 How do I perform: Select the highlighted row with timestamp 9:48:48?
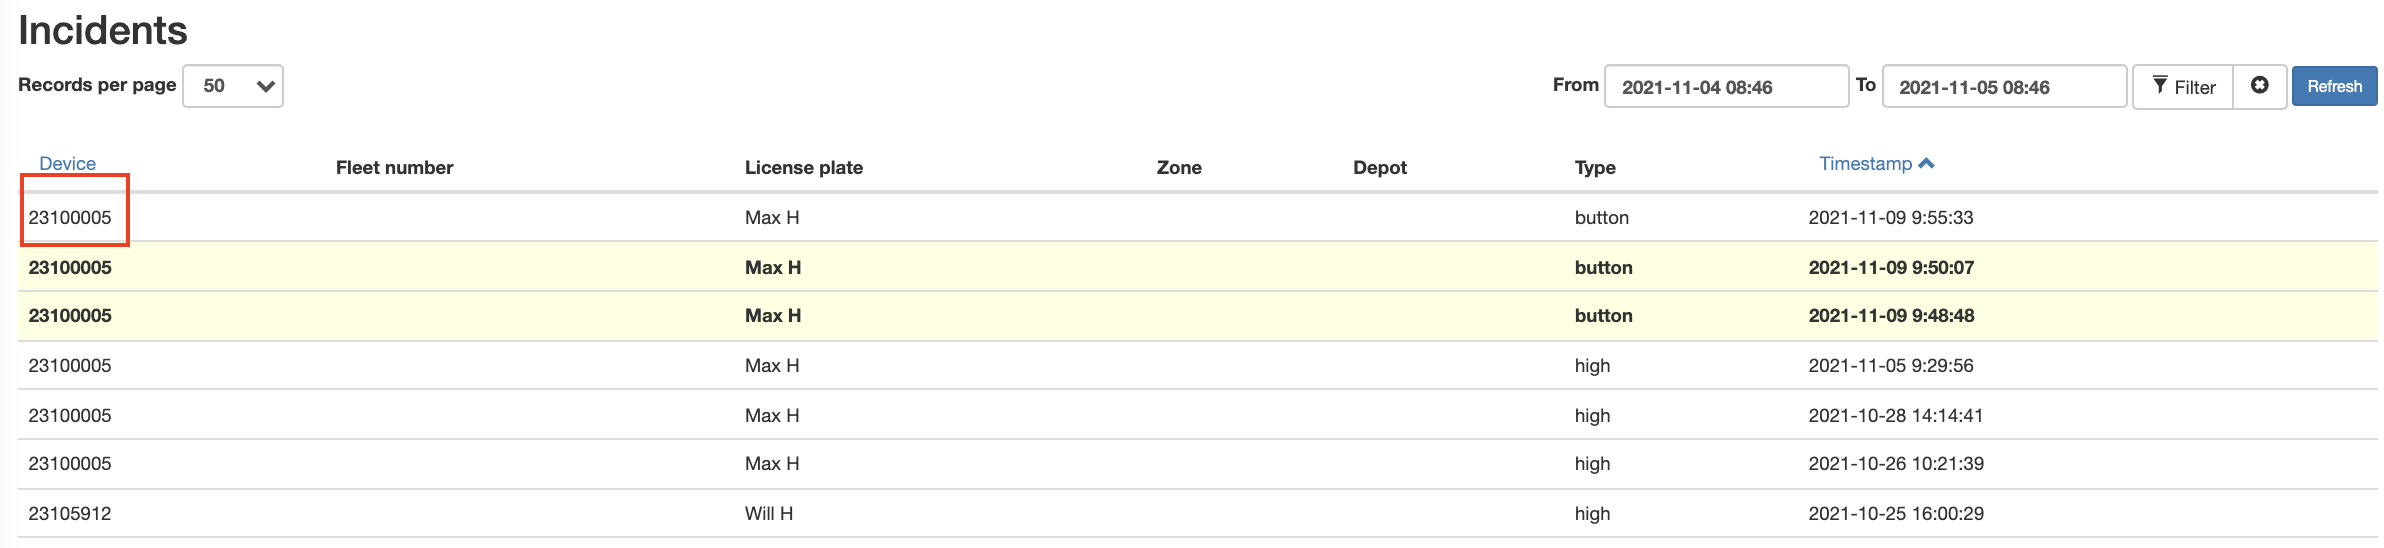1197,316
